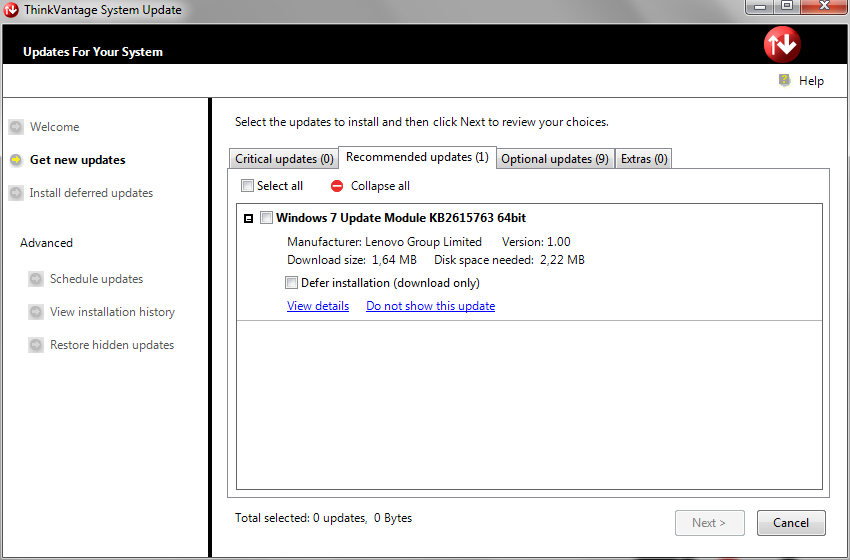
Task: Switch to the Extras tab
Action: pos(644,159)
